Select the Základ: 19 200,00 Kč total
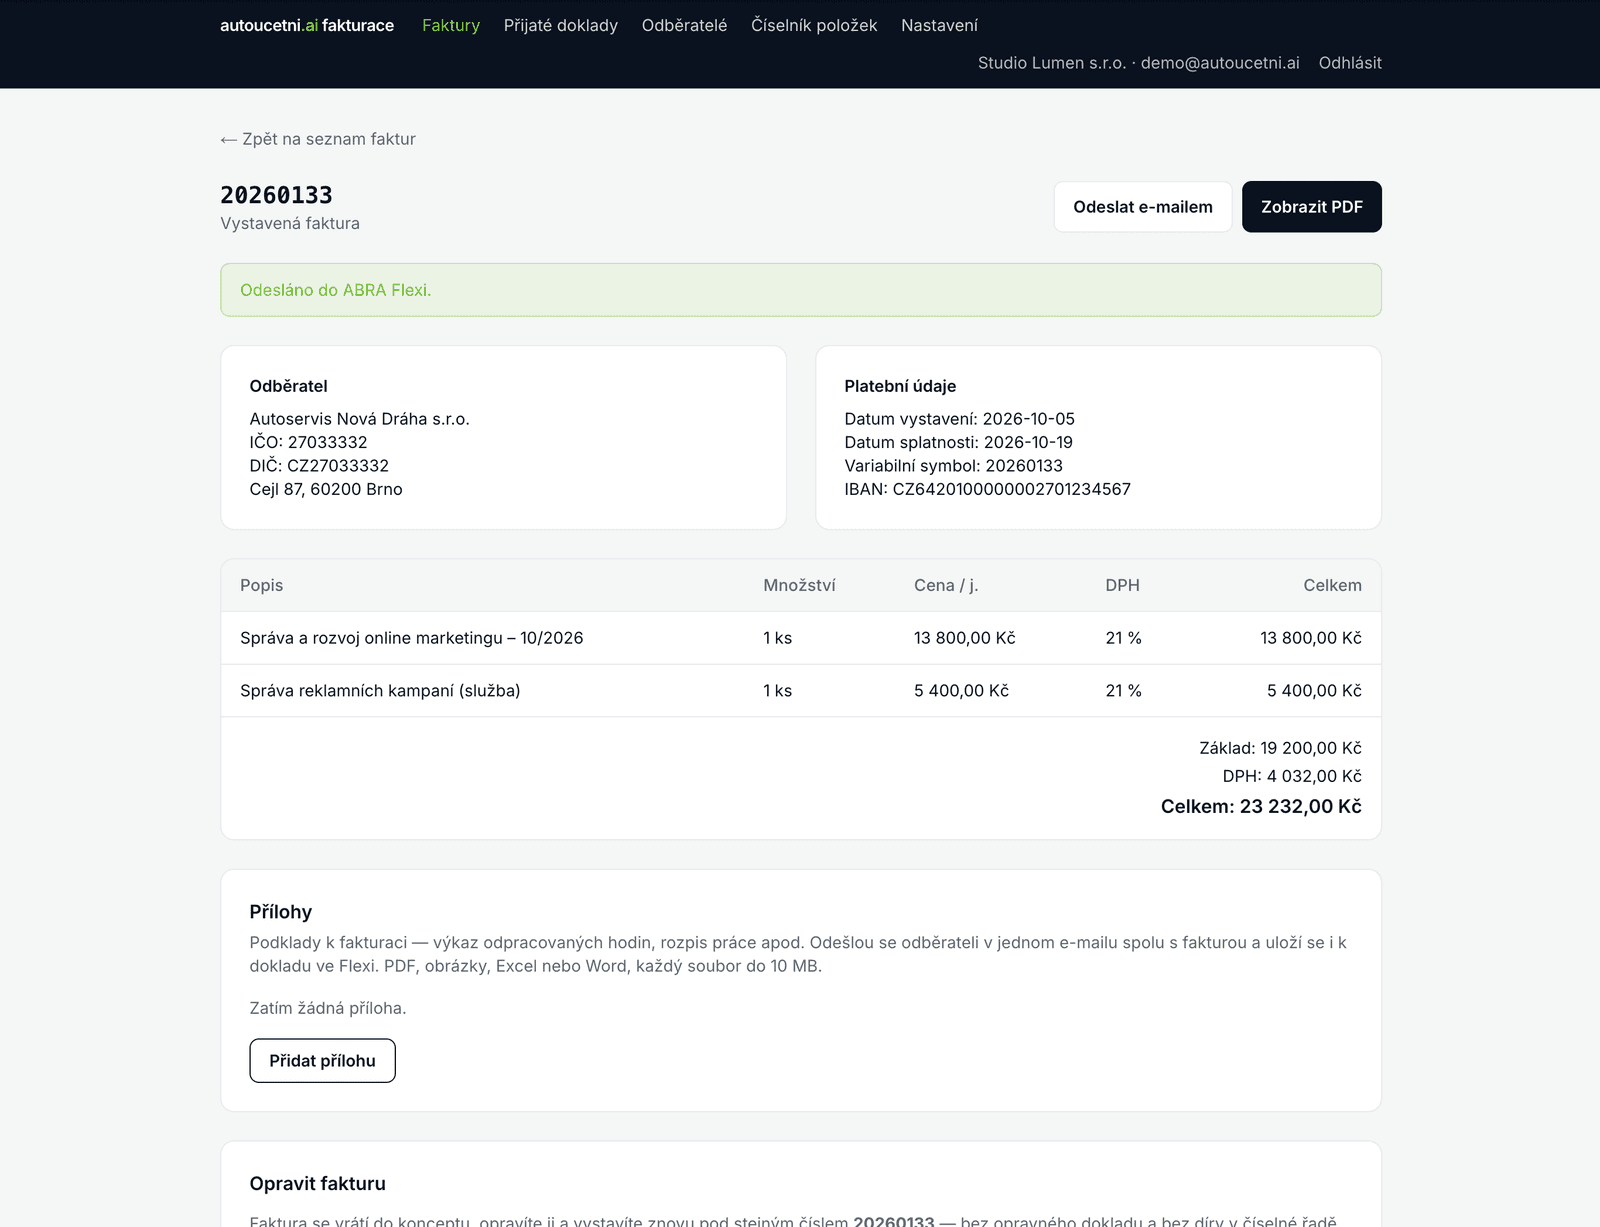The height and width of the screenshot is (1227, 1600). pos(1281,748)
